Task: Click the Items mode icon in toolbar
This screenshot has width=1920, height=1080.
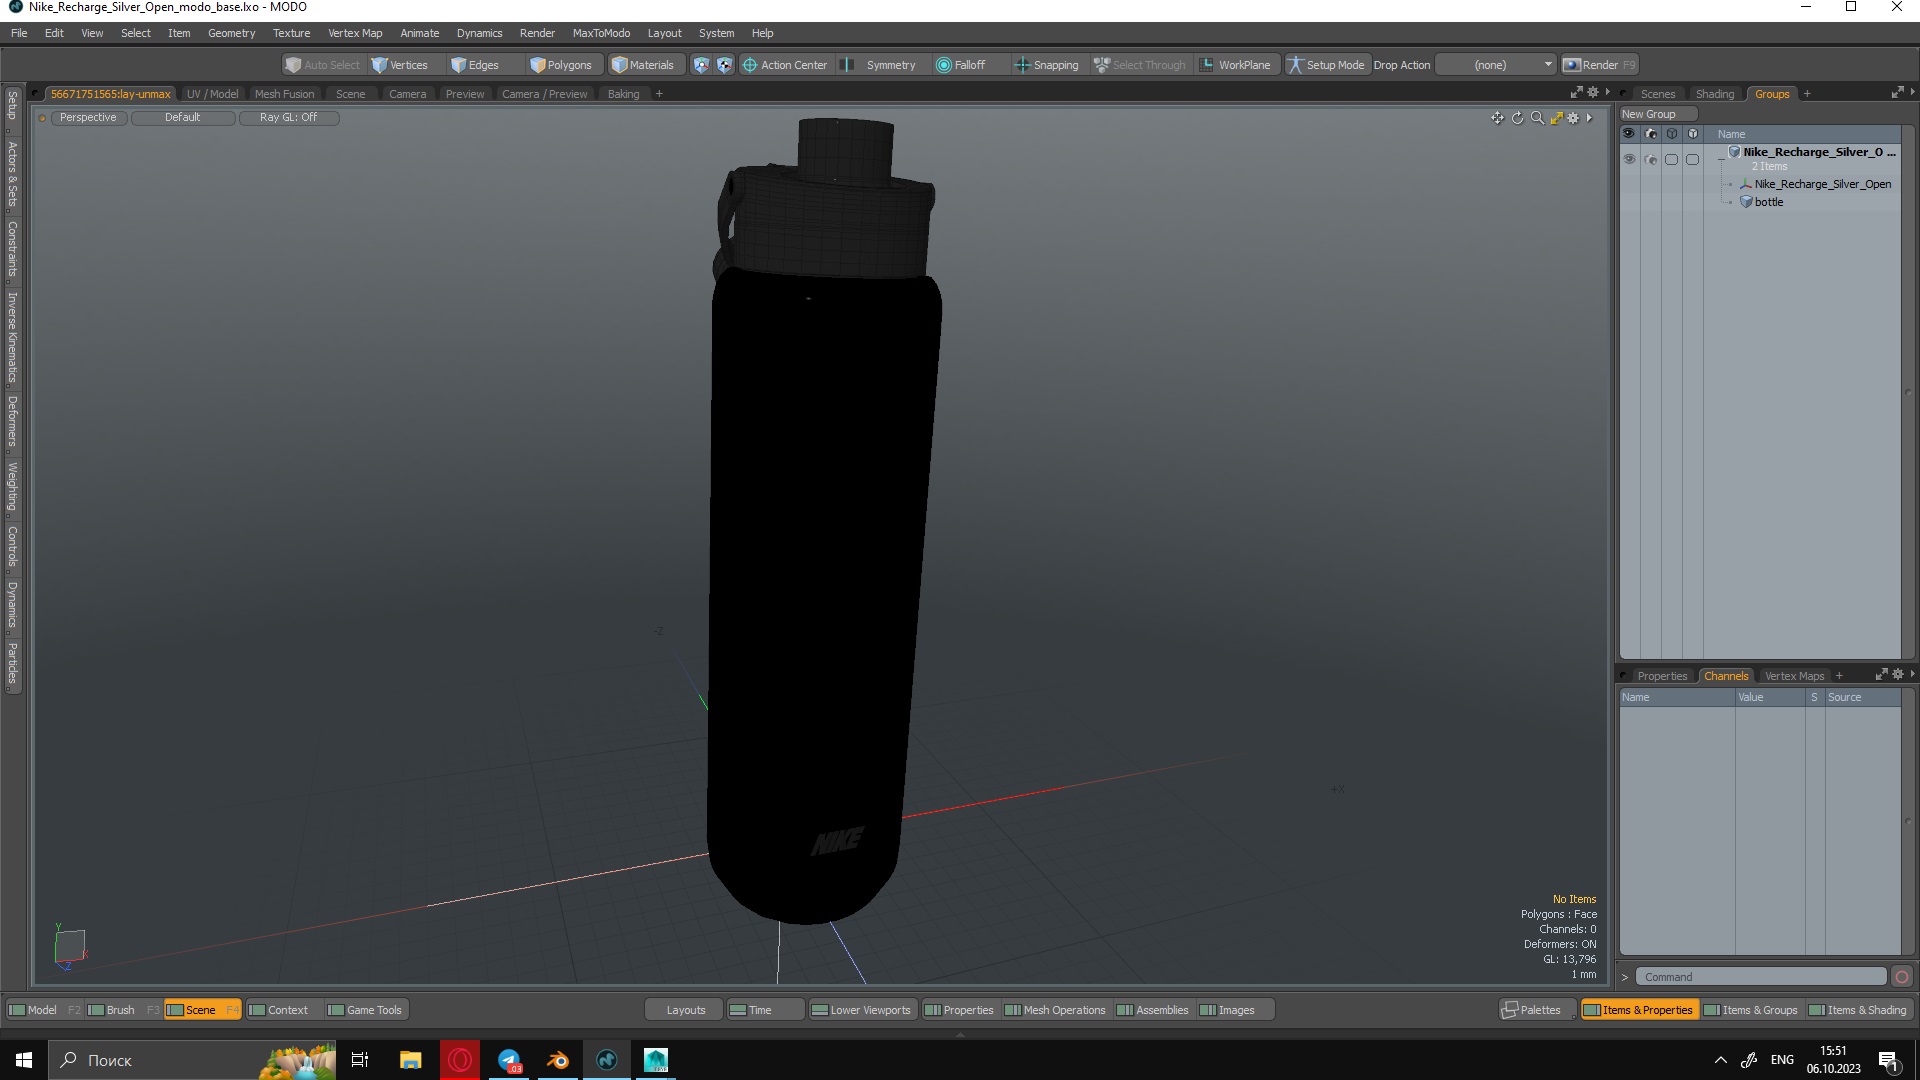Action: (701, 65)
